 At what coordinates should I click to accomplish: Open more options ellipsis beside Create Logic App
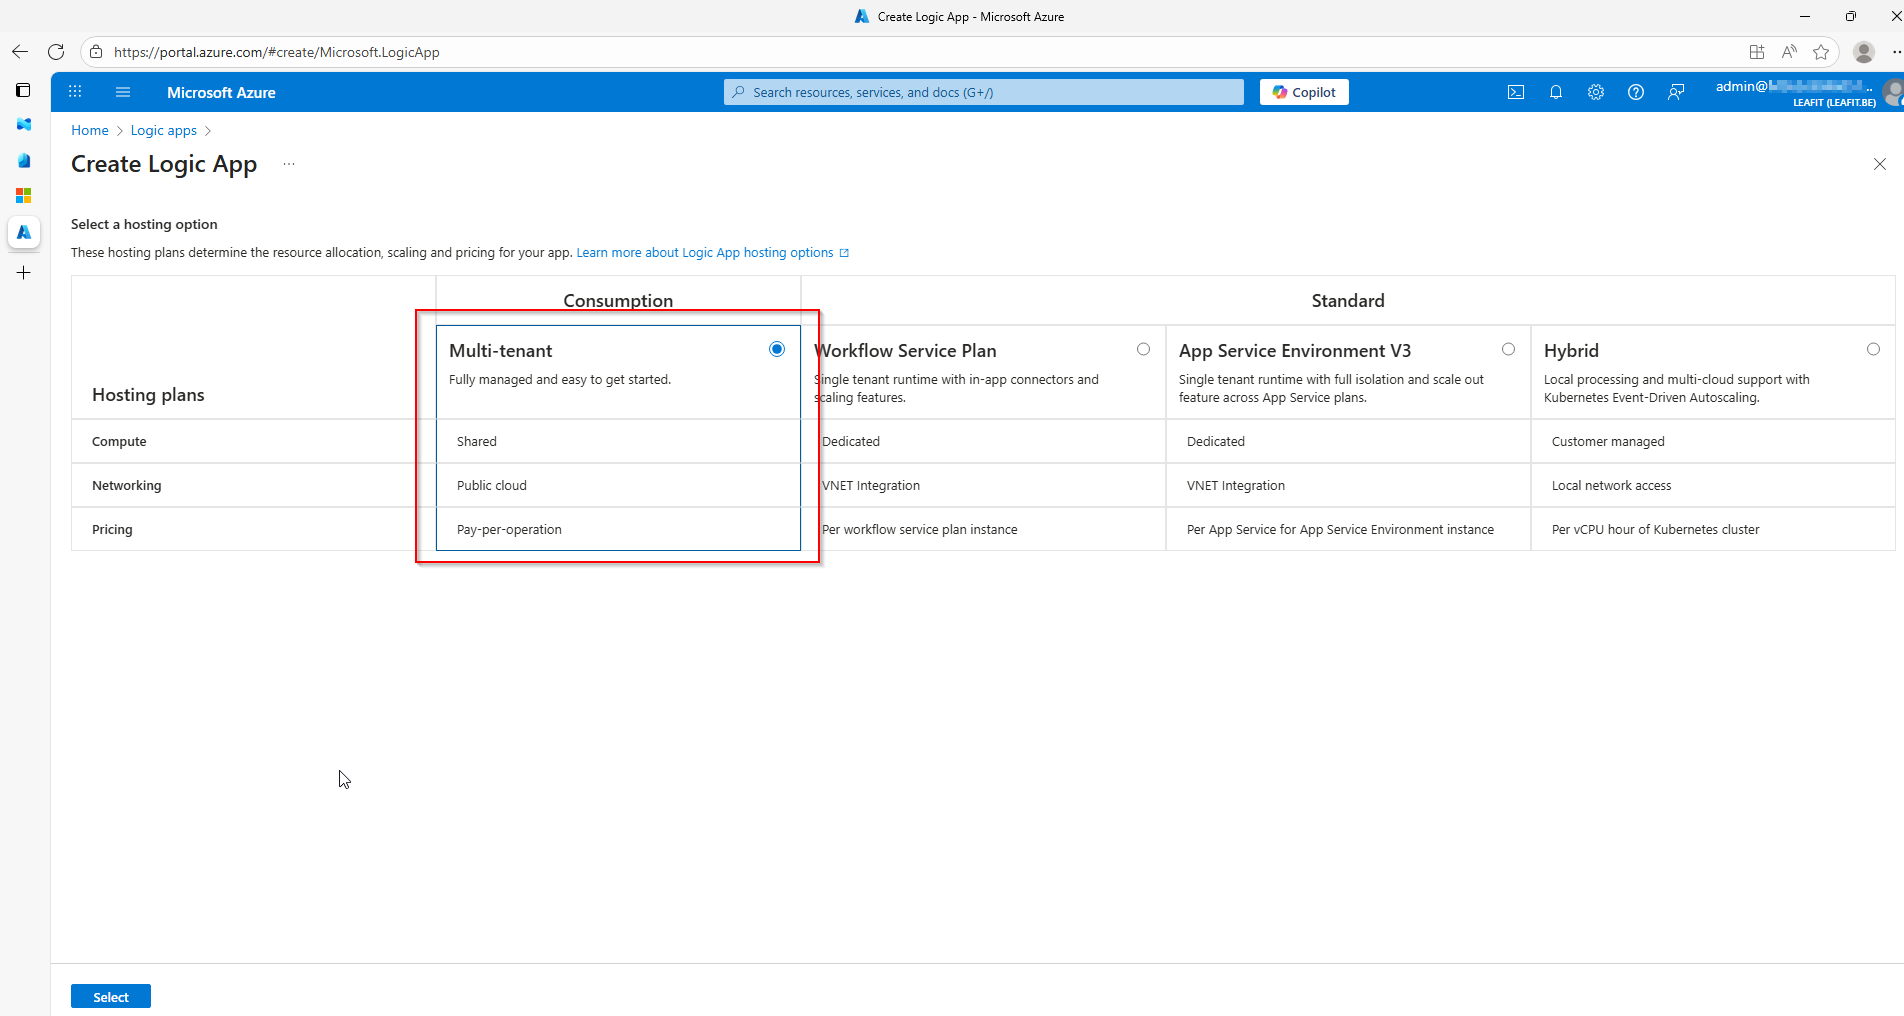click(x=289, y=164)
